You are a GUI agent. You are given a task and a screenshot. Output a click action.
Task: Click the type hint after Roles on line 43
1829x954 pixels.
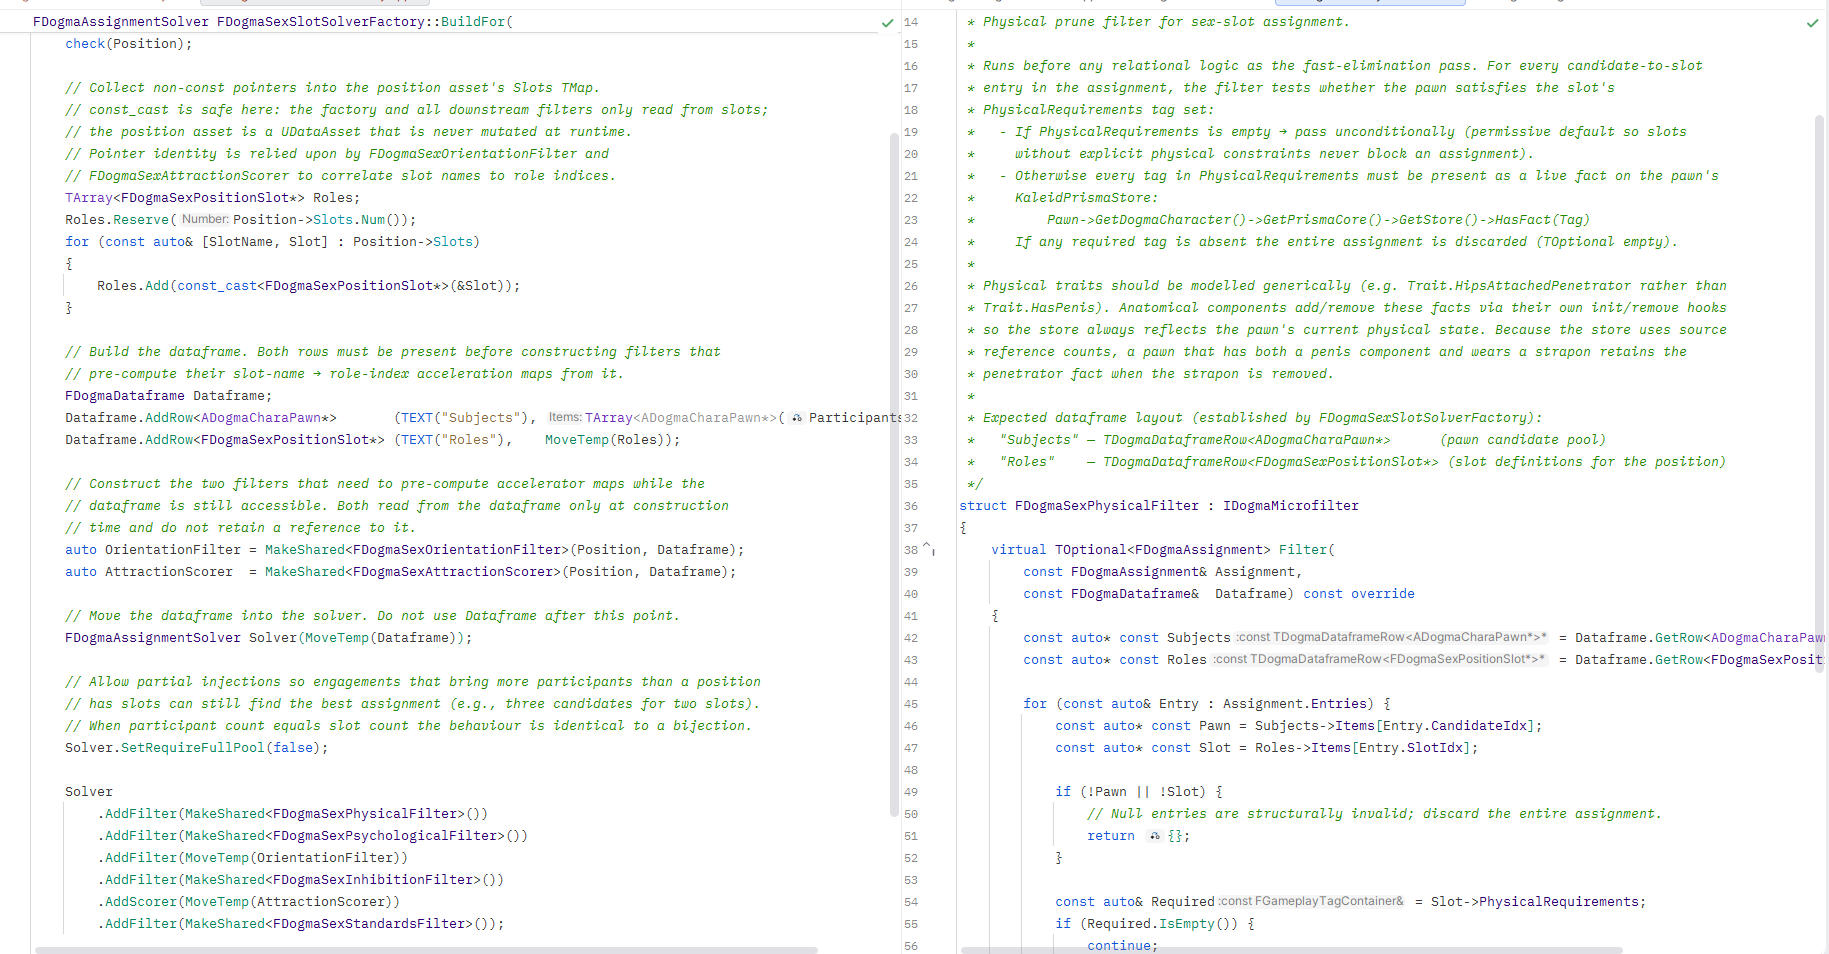click(x=1380, y=659)
